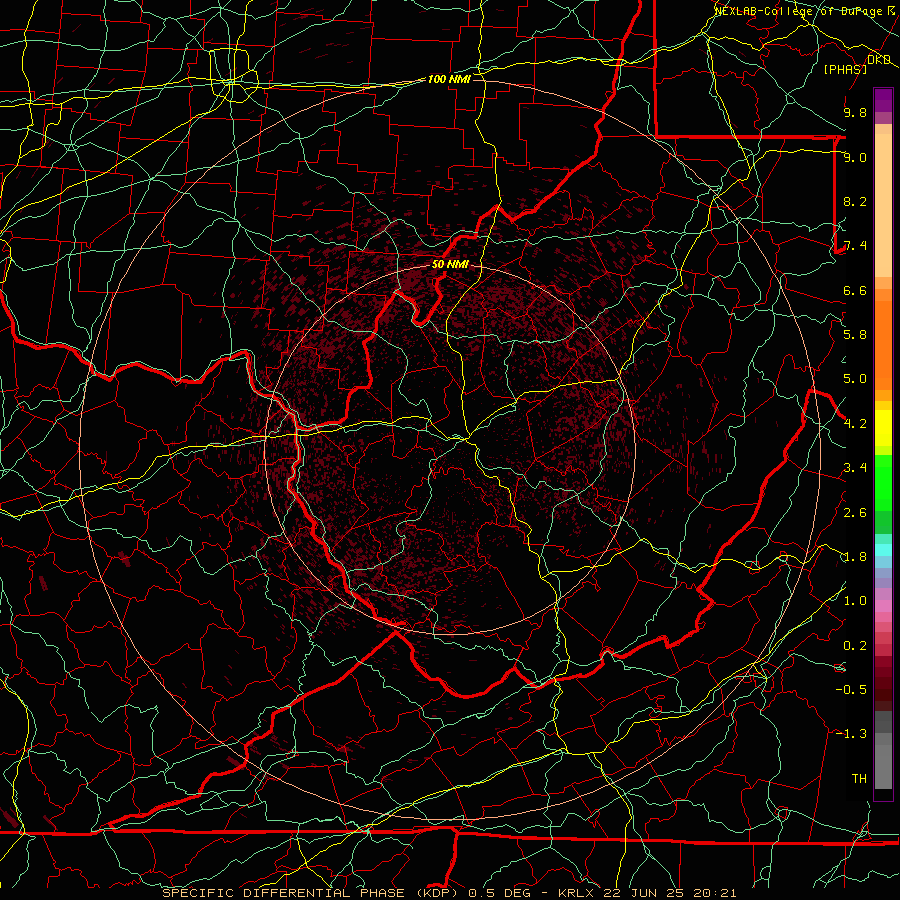Image resolution: width=900 pixels, height=900 pixels.
Task: Click the -1.3 value on color scale
Action: click(x=851, y=734)
